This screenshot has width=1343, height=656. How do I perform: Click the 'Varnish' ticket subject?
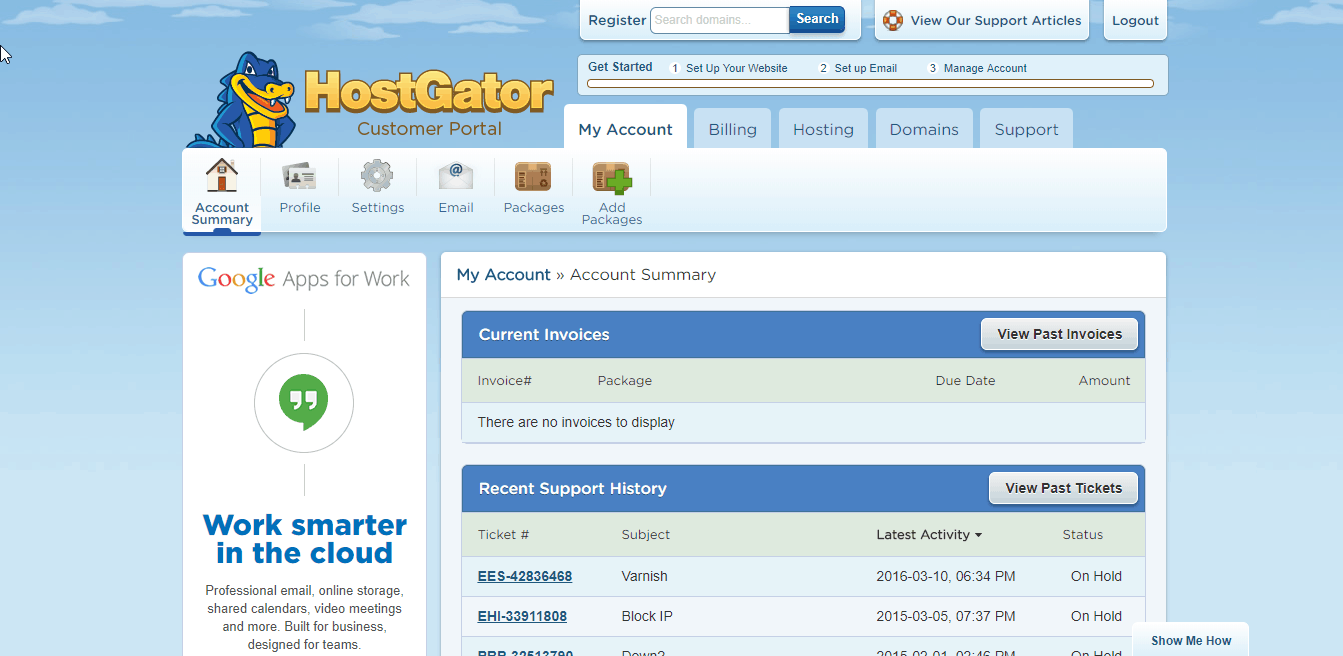[x=644, y=576]
